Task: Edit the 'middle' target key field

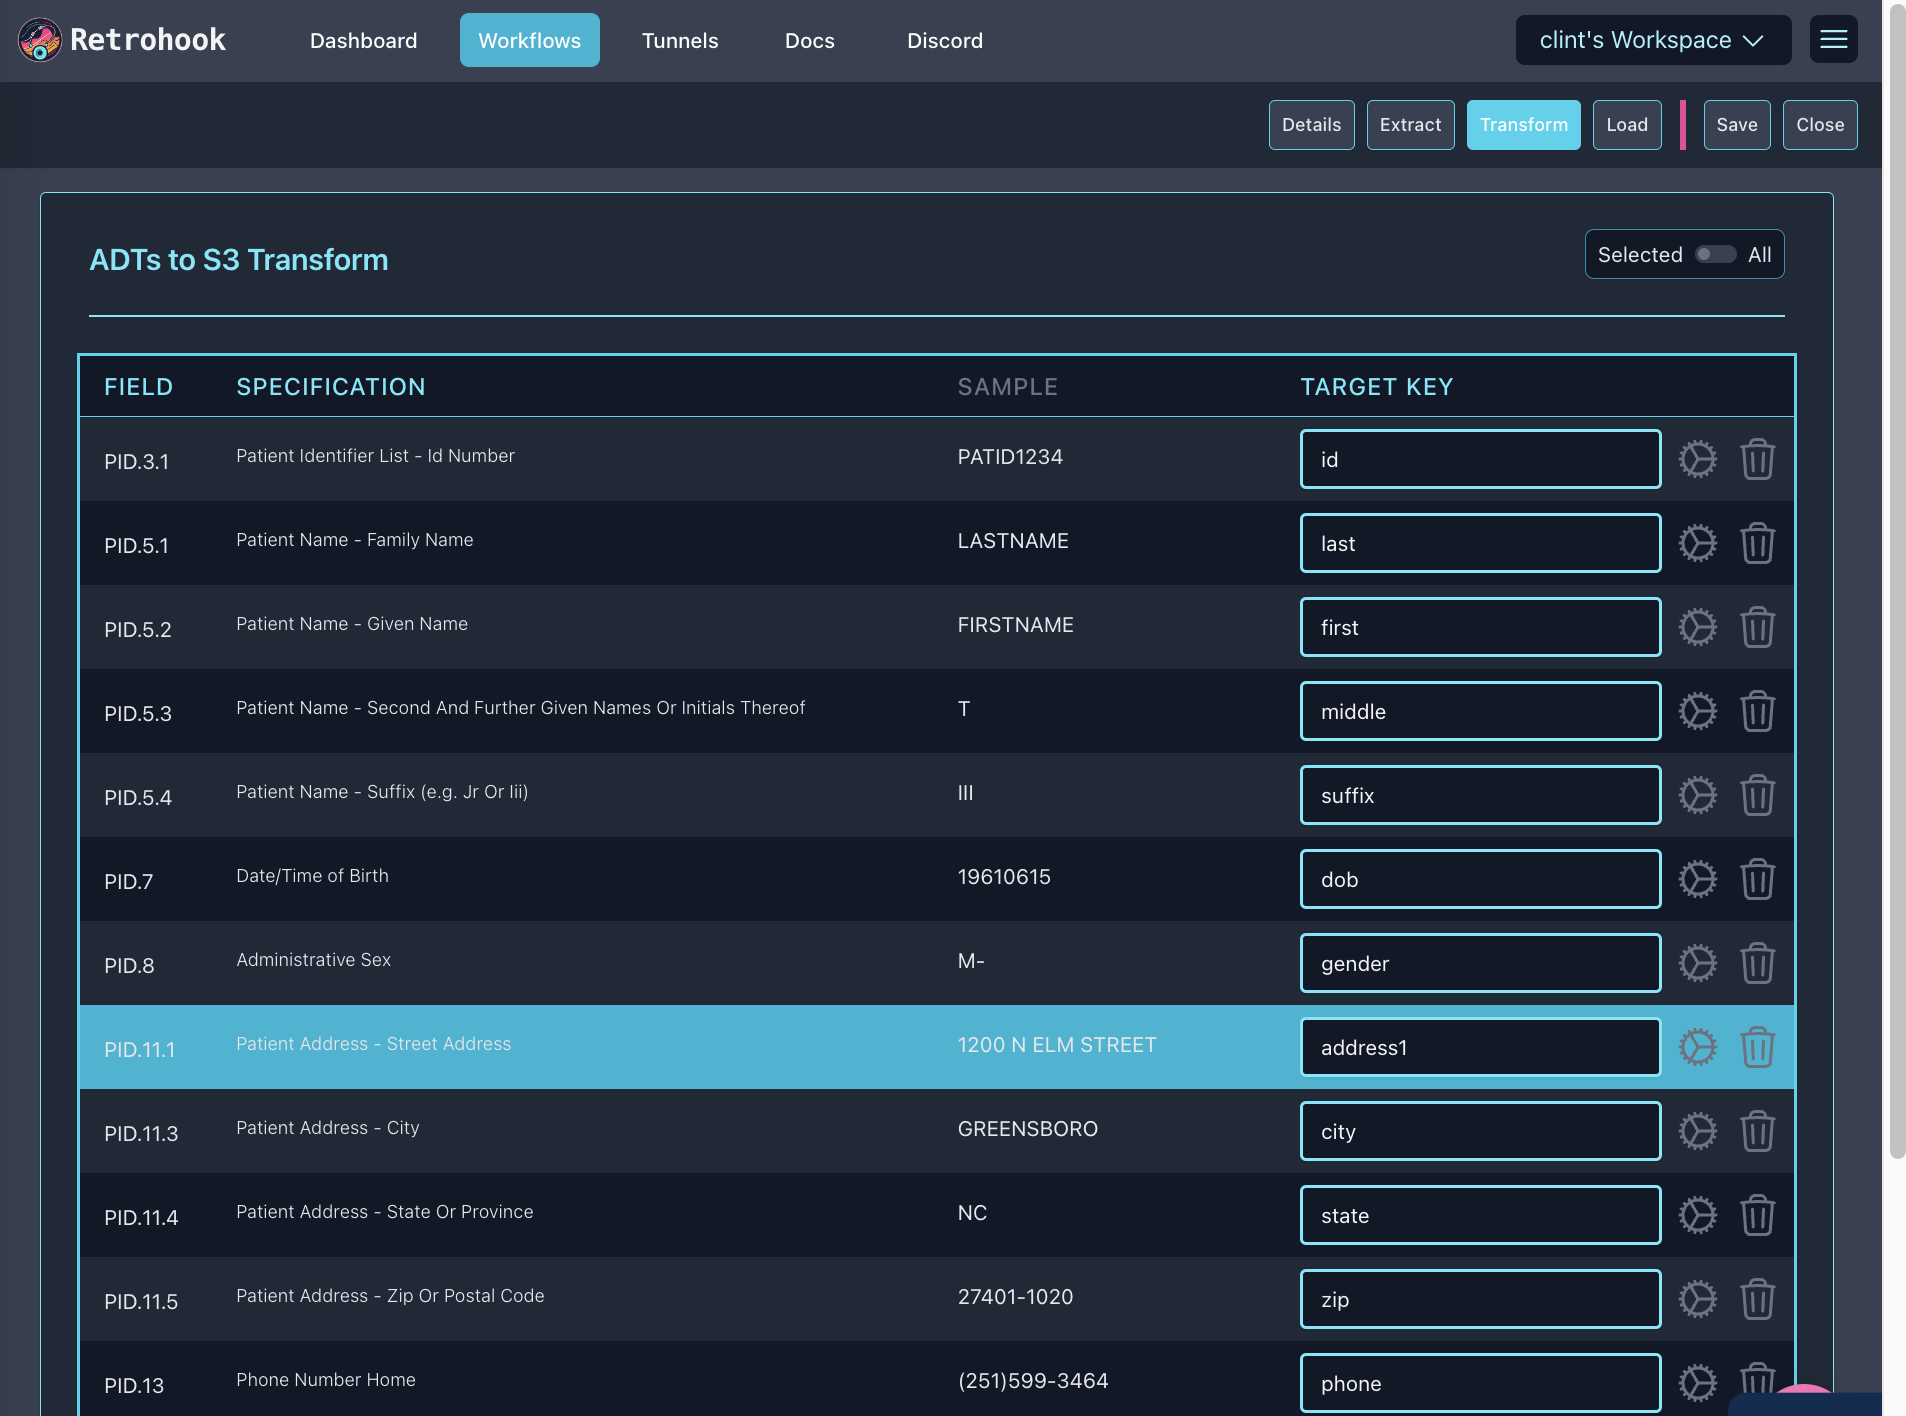Action: 1480,711
